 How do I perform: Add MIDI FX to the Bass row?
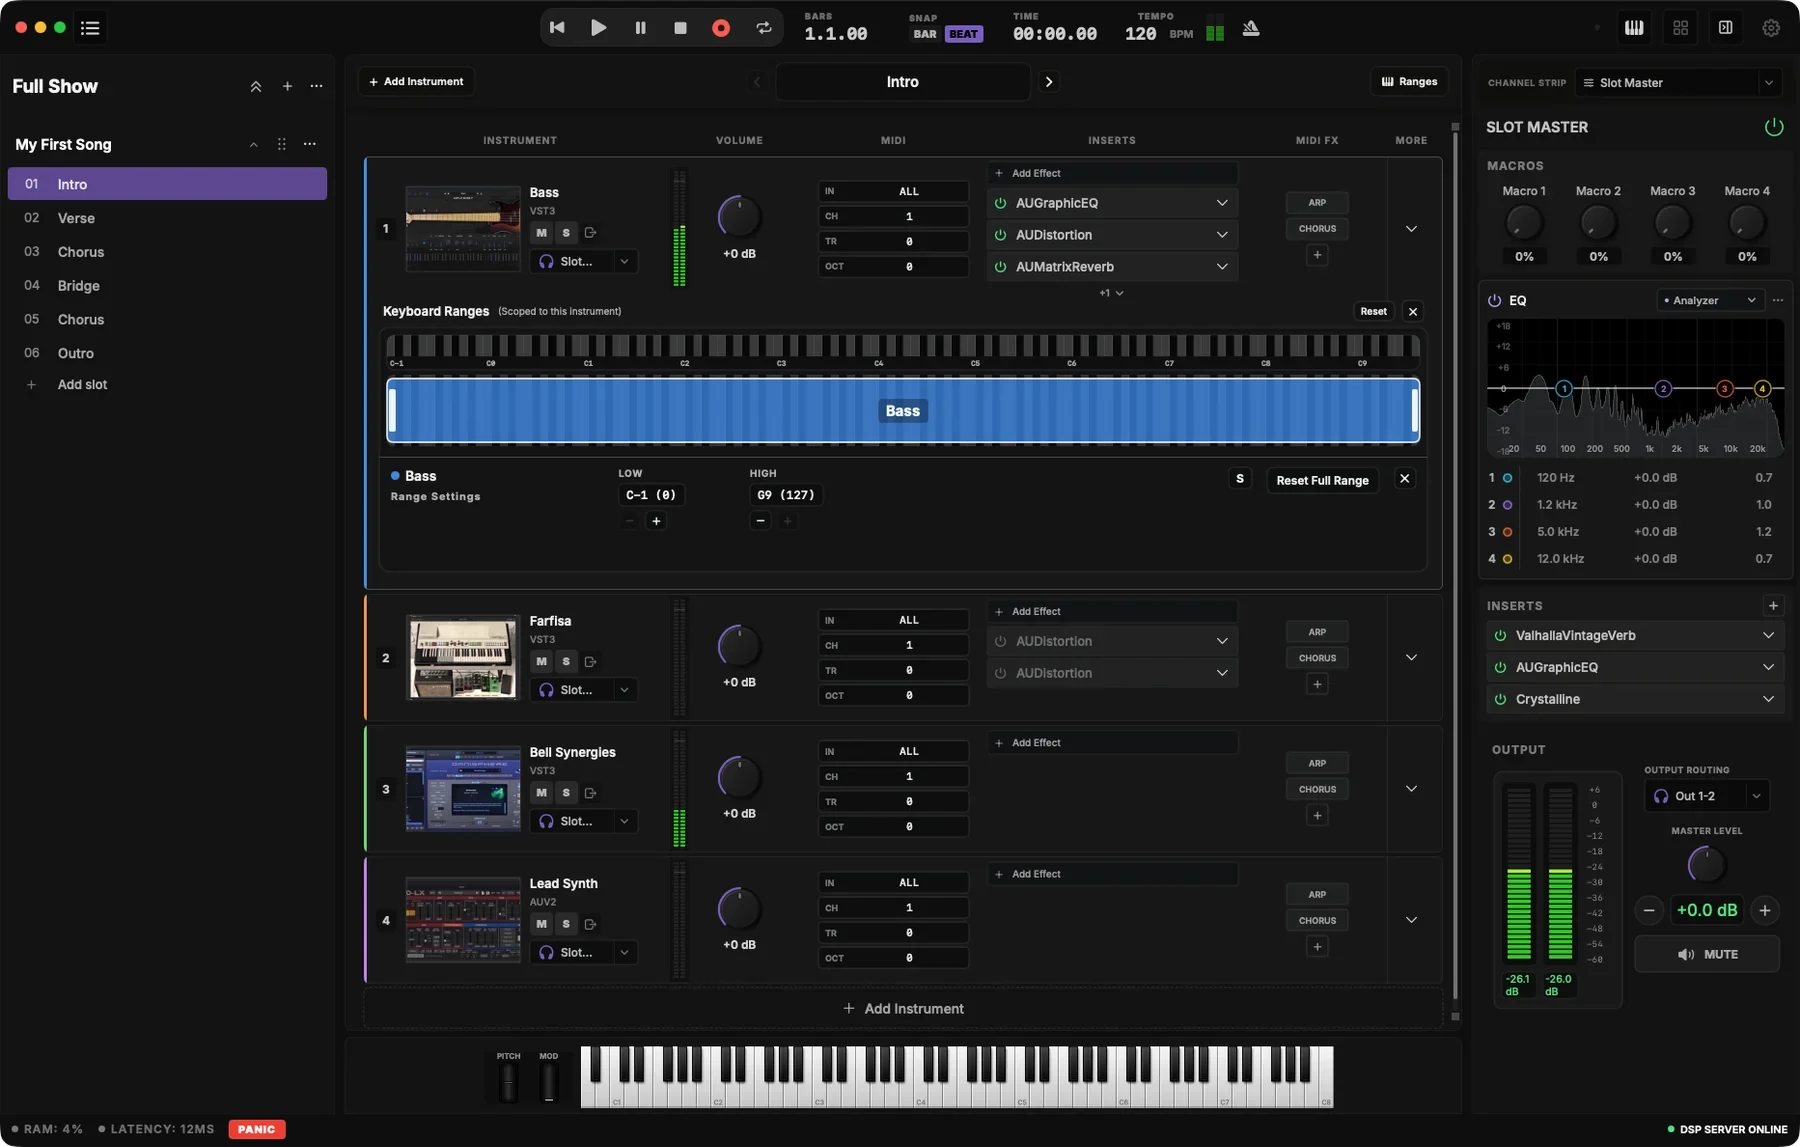coord(1317,255)
